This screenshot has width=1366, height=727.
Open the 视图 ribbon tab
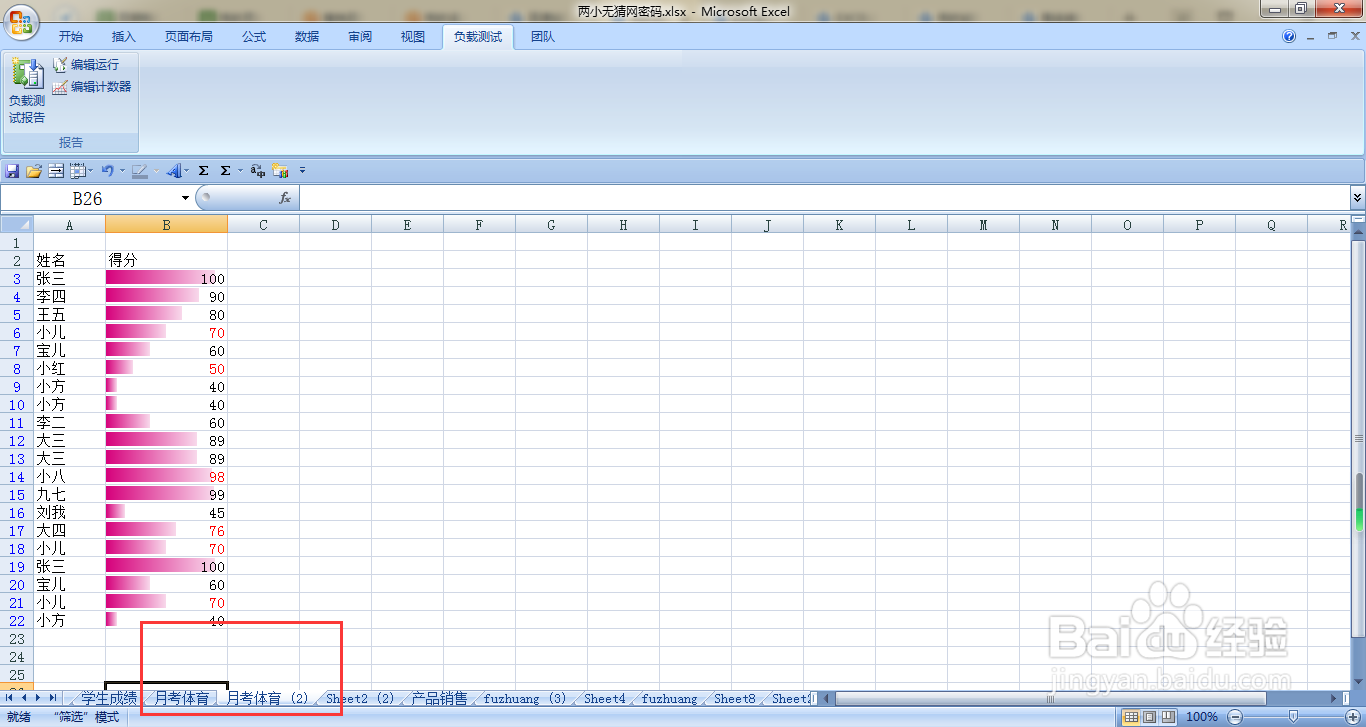point(413,37)
